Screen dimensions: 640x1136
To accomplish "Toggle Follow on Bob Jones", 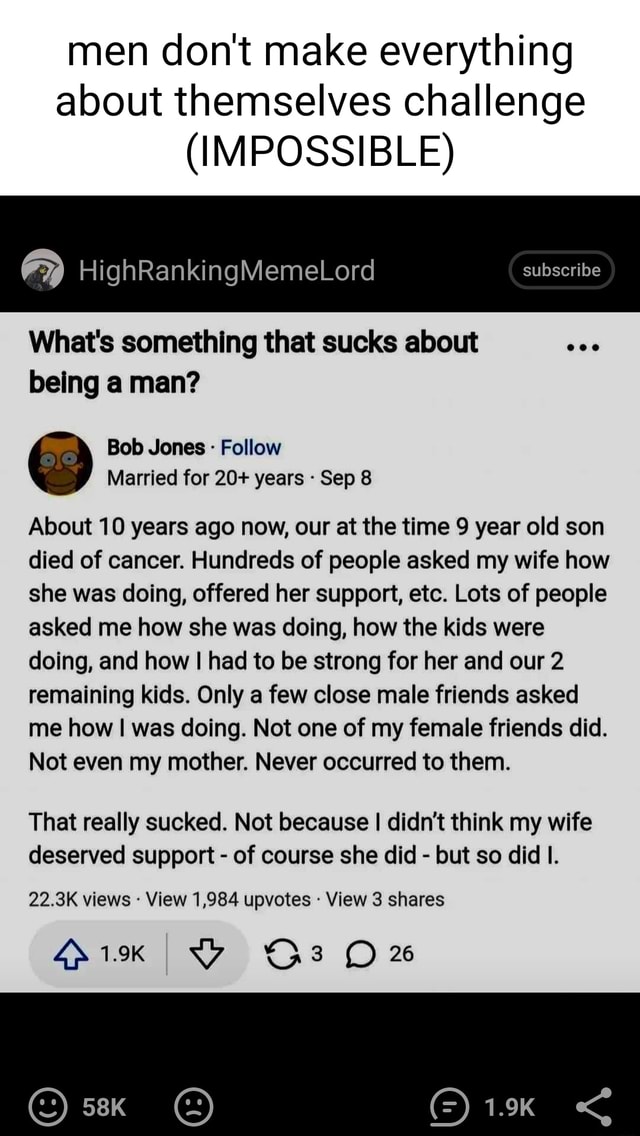I will pos(250,447).
